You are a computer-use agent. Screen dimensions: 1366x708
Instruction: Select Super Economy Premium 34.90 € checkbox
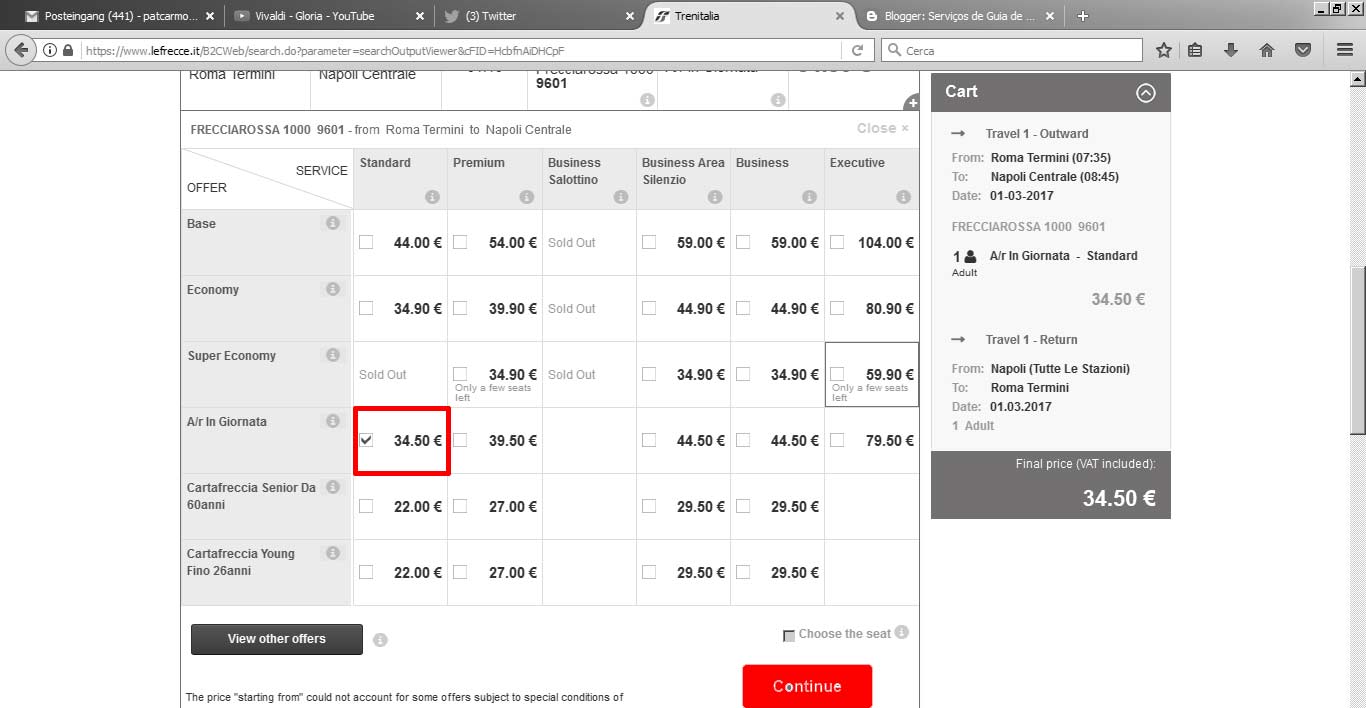pyautogui.click(x=460, y=374)
